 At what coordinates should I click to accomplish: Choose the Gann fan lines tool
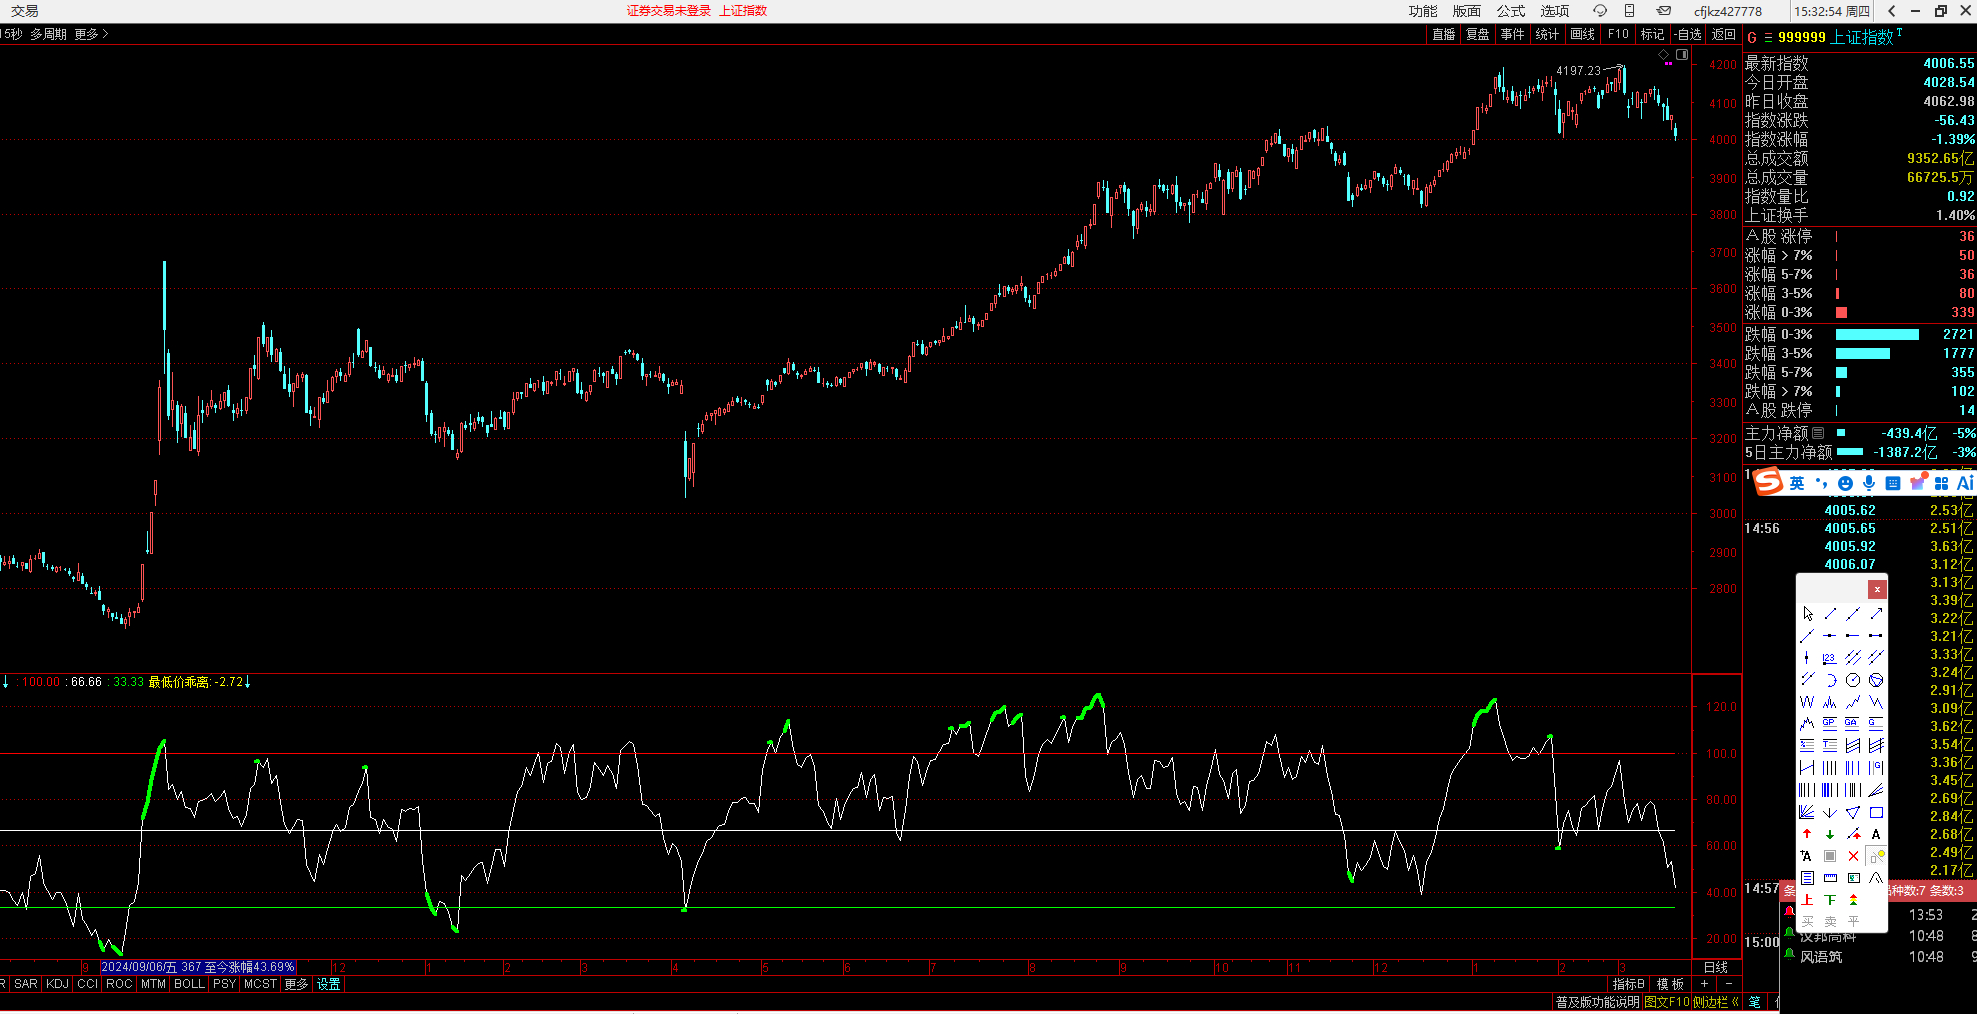pyautogui.click(x=1806, y=812)
